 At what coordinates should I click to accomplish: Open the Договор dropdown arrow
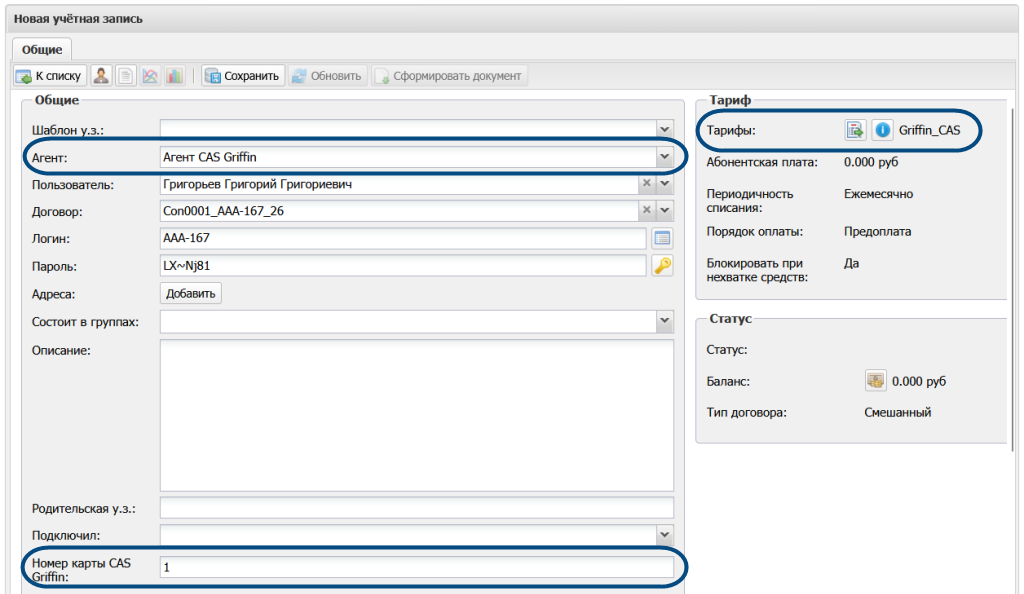664,210
